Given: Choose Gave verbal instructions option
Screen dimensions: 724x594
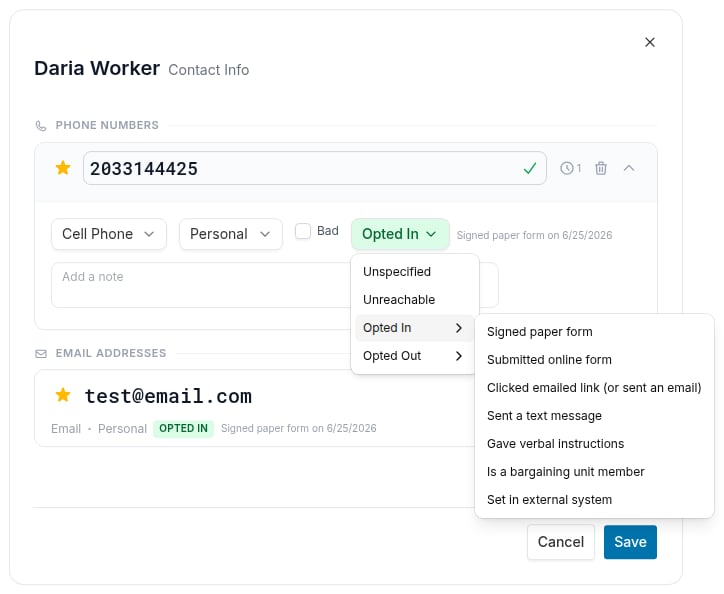Looking at the screenshot, I should tap(594, 444).
